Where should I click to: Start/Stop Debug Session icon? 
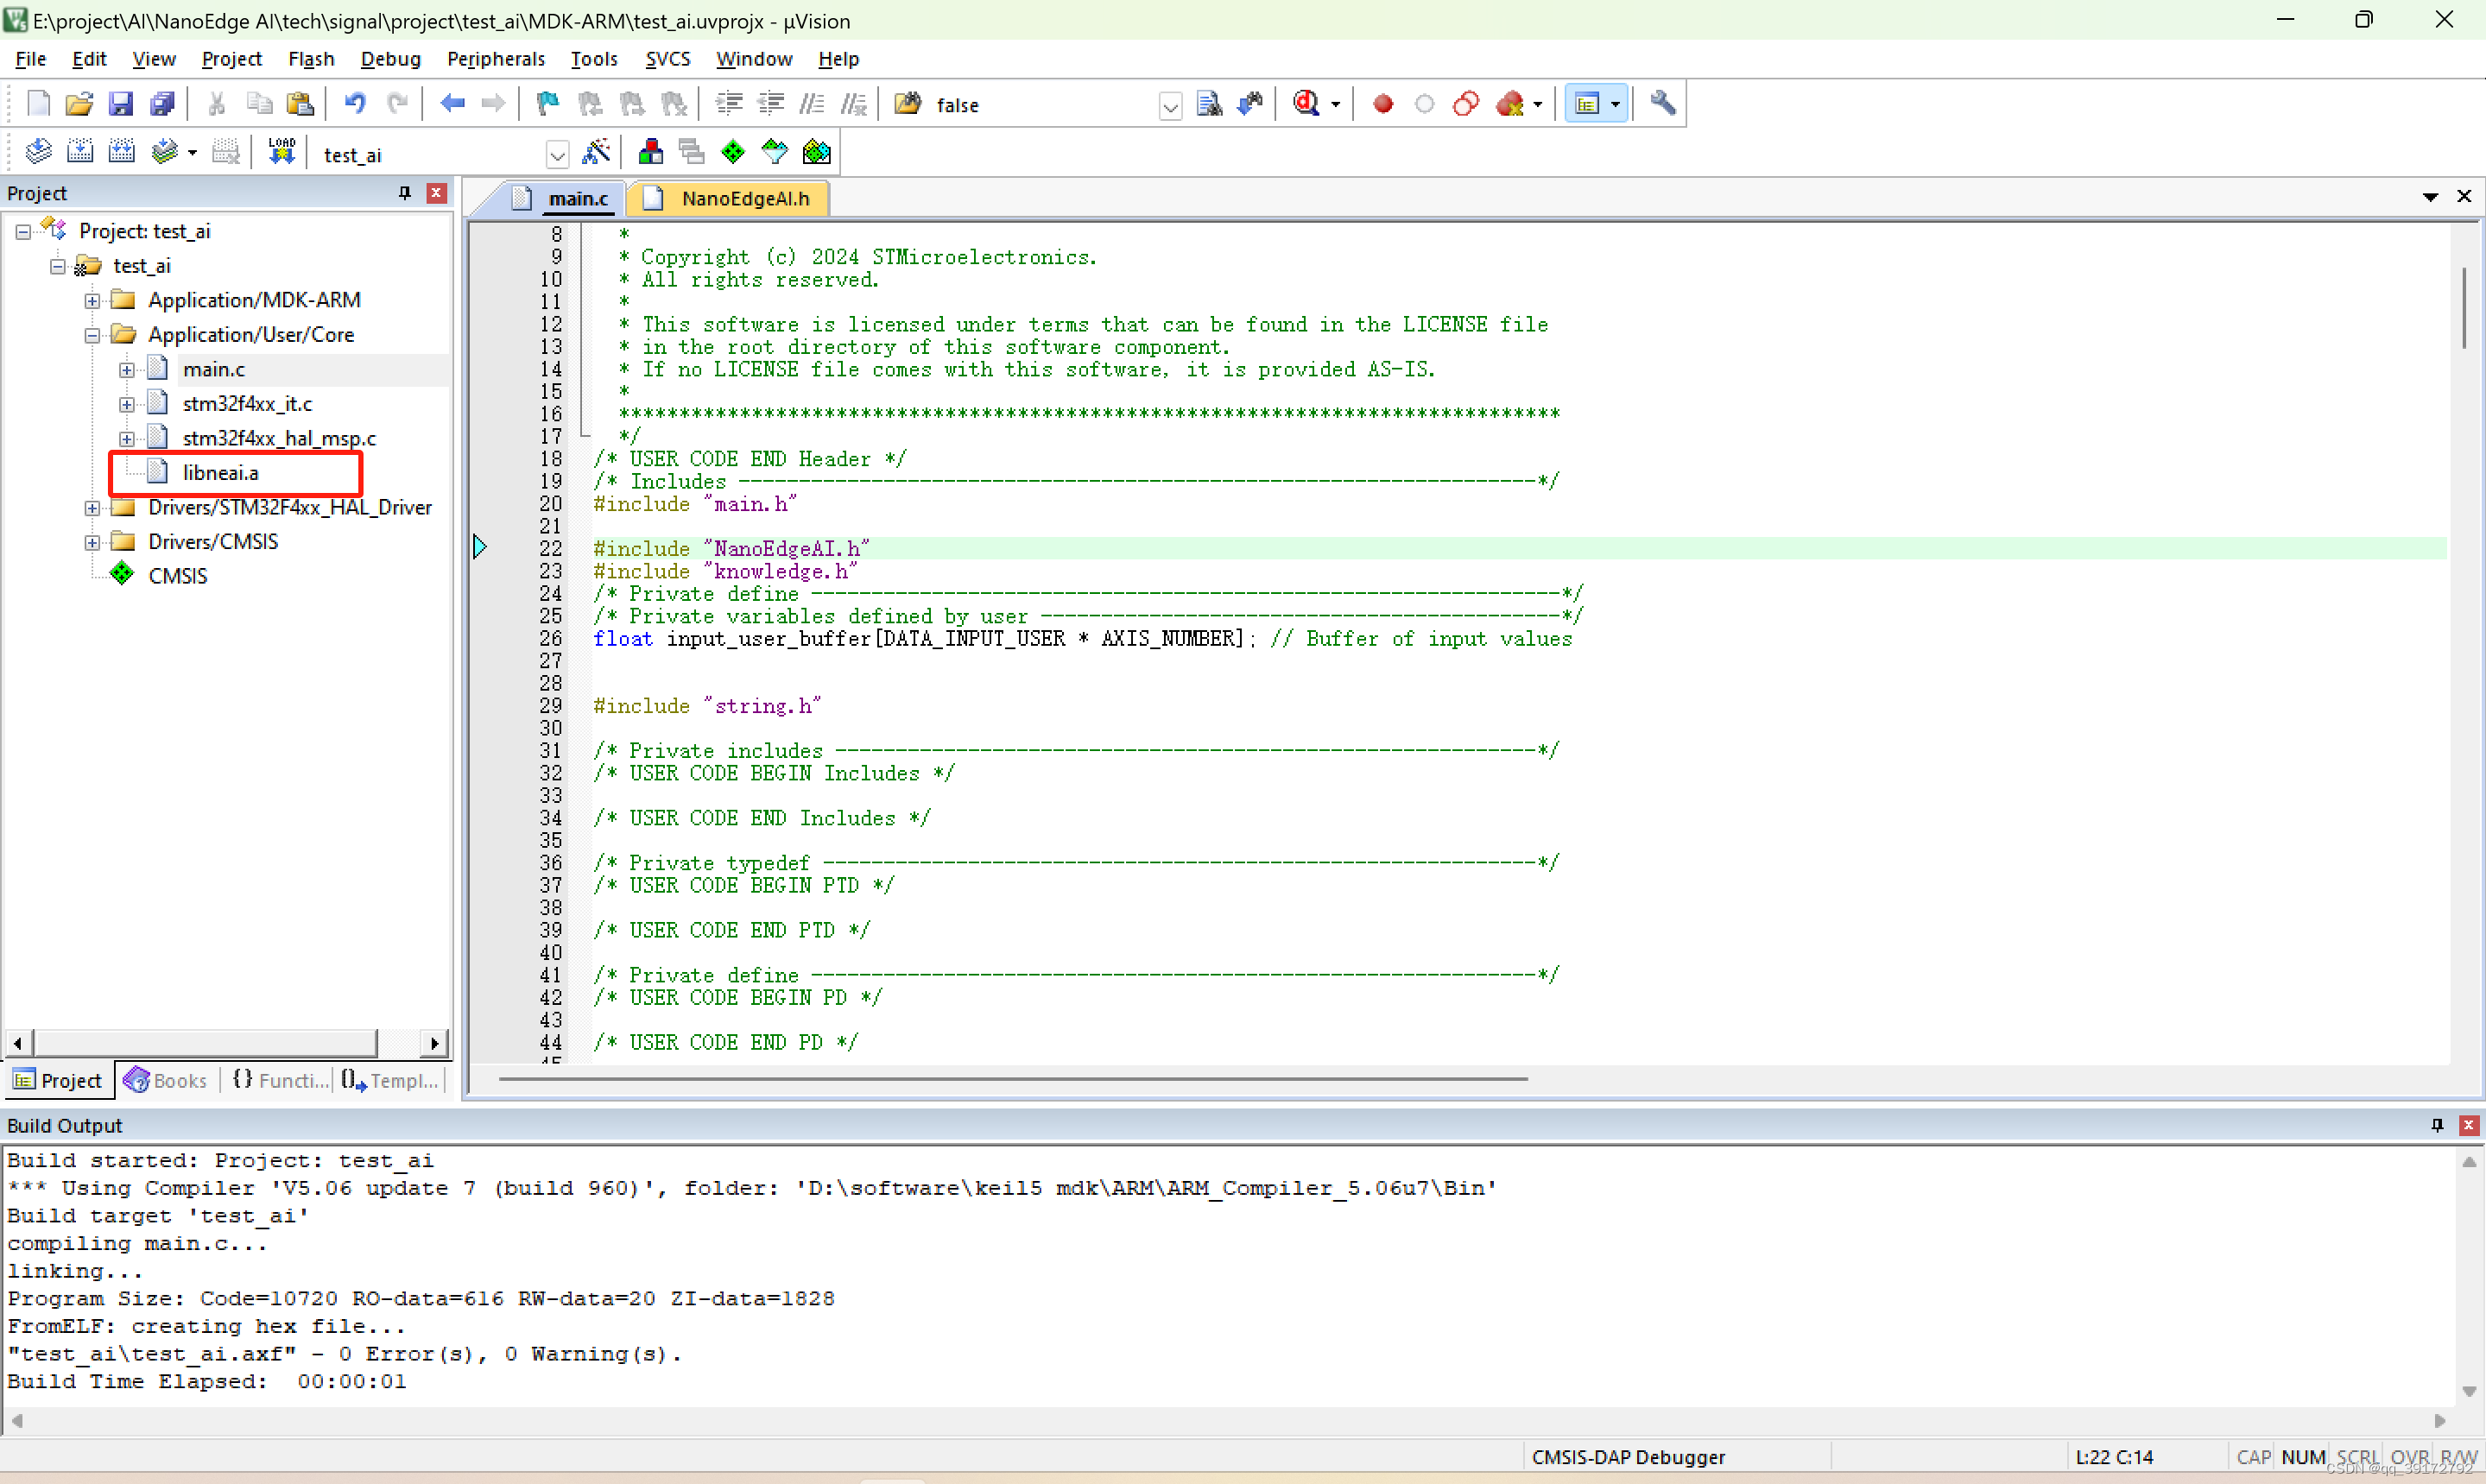[1306, 103]
